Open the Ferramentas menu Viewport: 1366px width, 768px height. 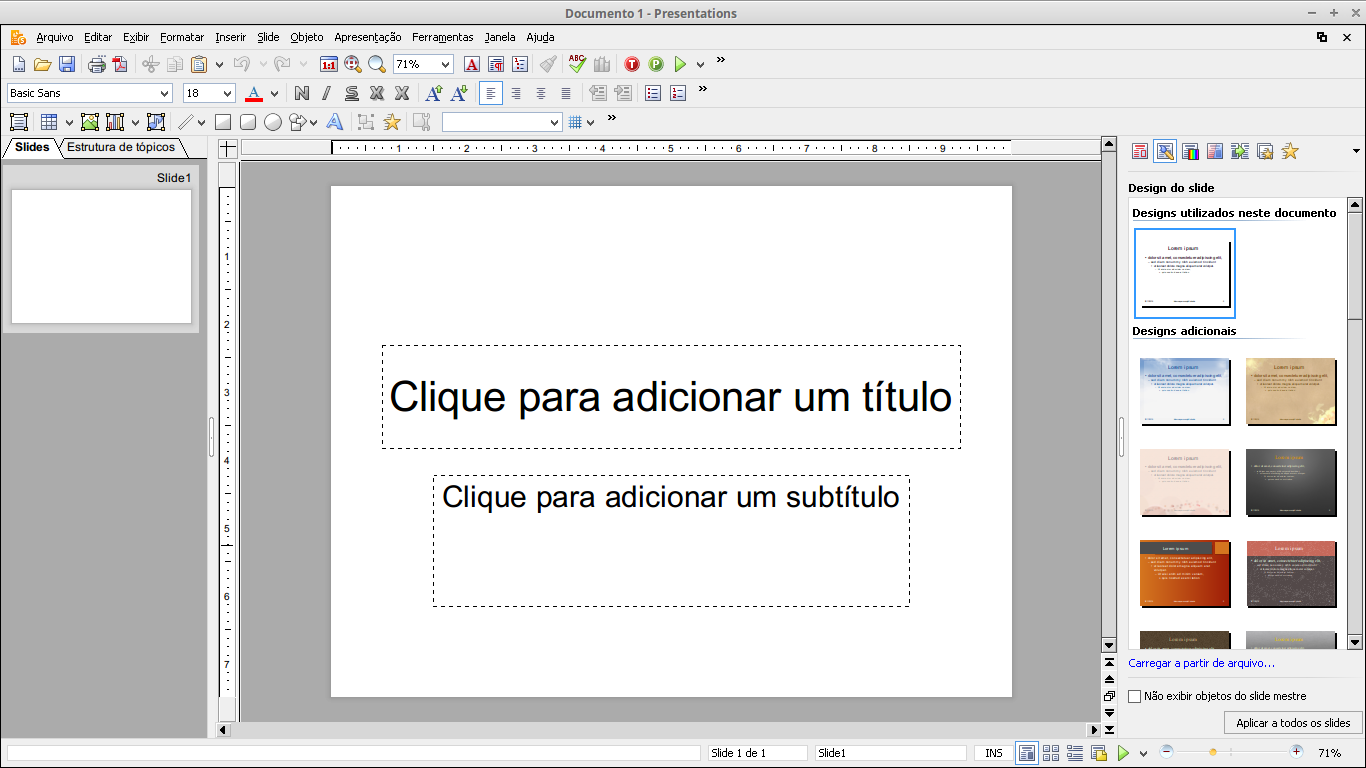click(442, 37)
